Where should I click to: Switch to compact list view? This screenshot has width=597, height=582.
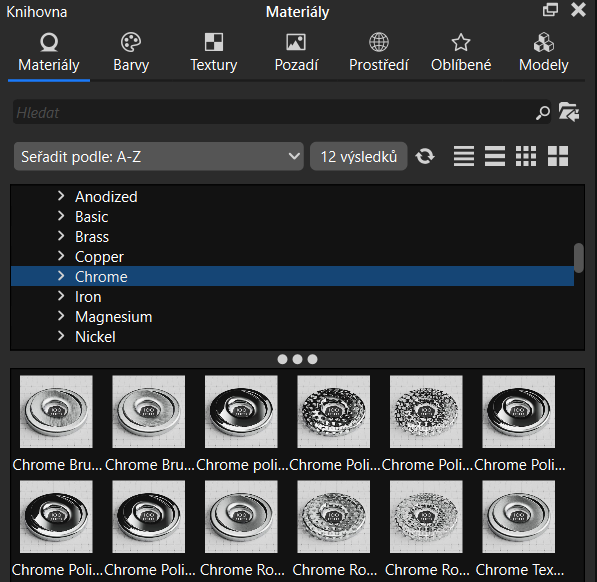[x=464, y=156]
